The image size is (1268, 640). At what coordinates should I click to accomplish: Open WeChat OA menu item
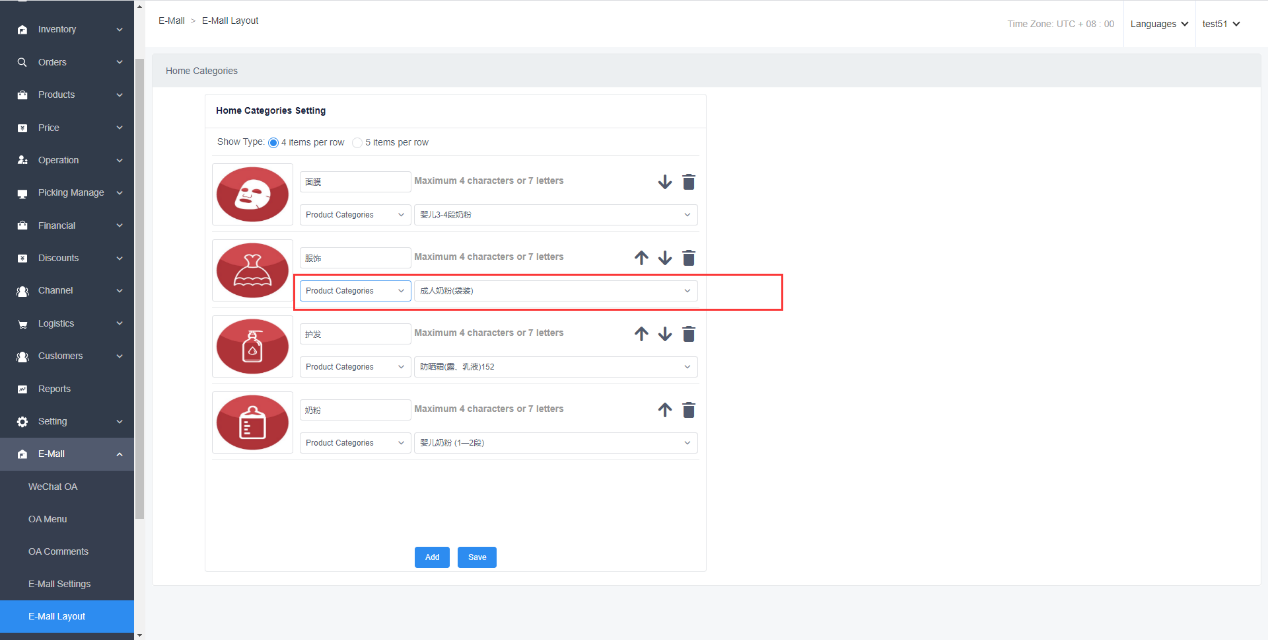pos(53,487)
